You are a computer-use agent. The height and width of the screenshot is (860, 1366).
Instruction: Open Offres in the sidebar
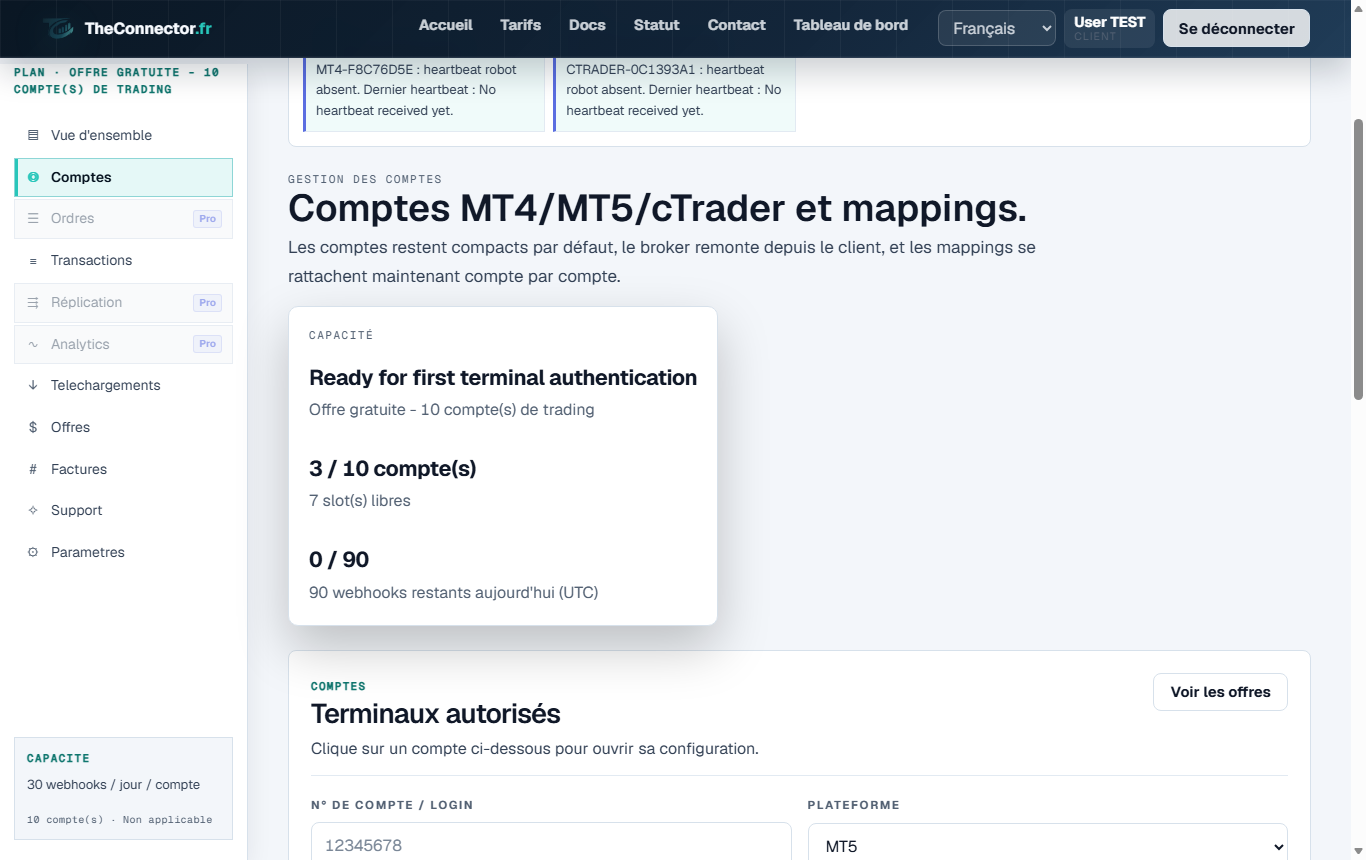pos(124,427)
